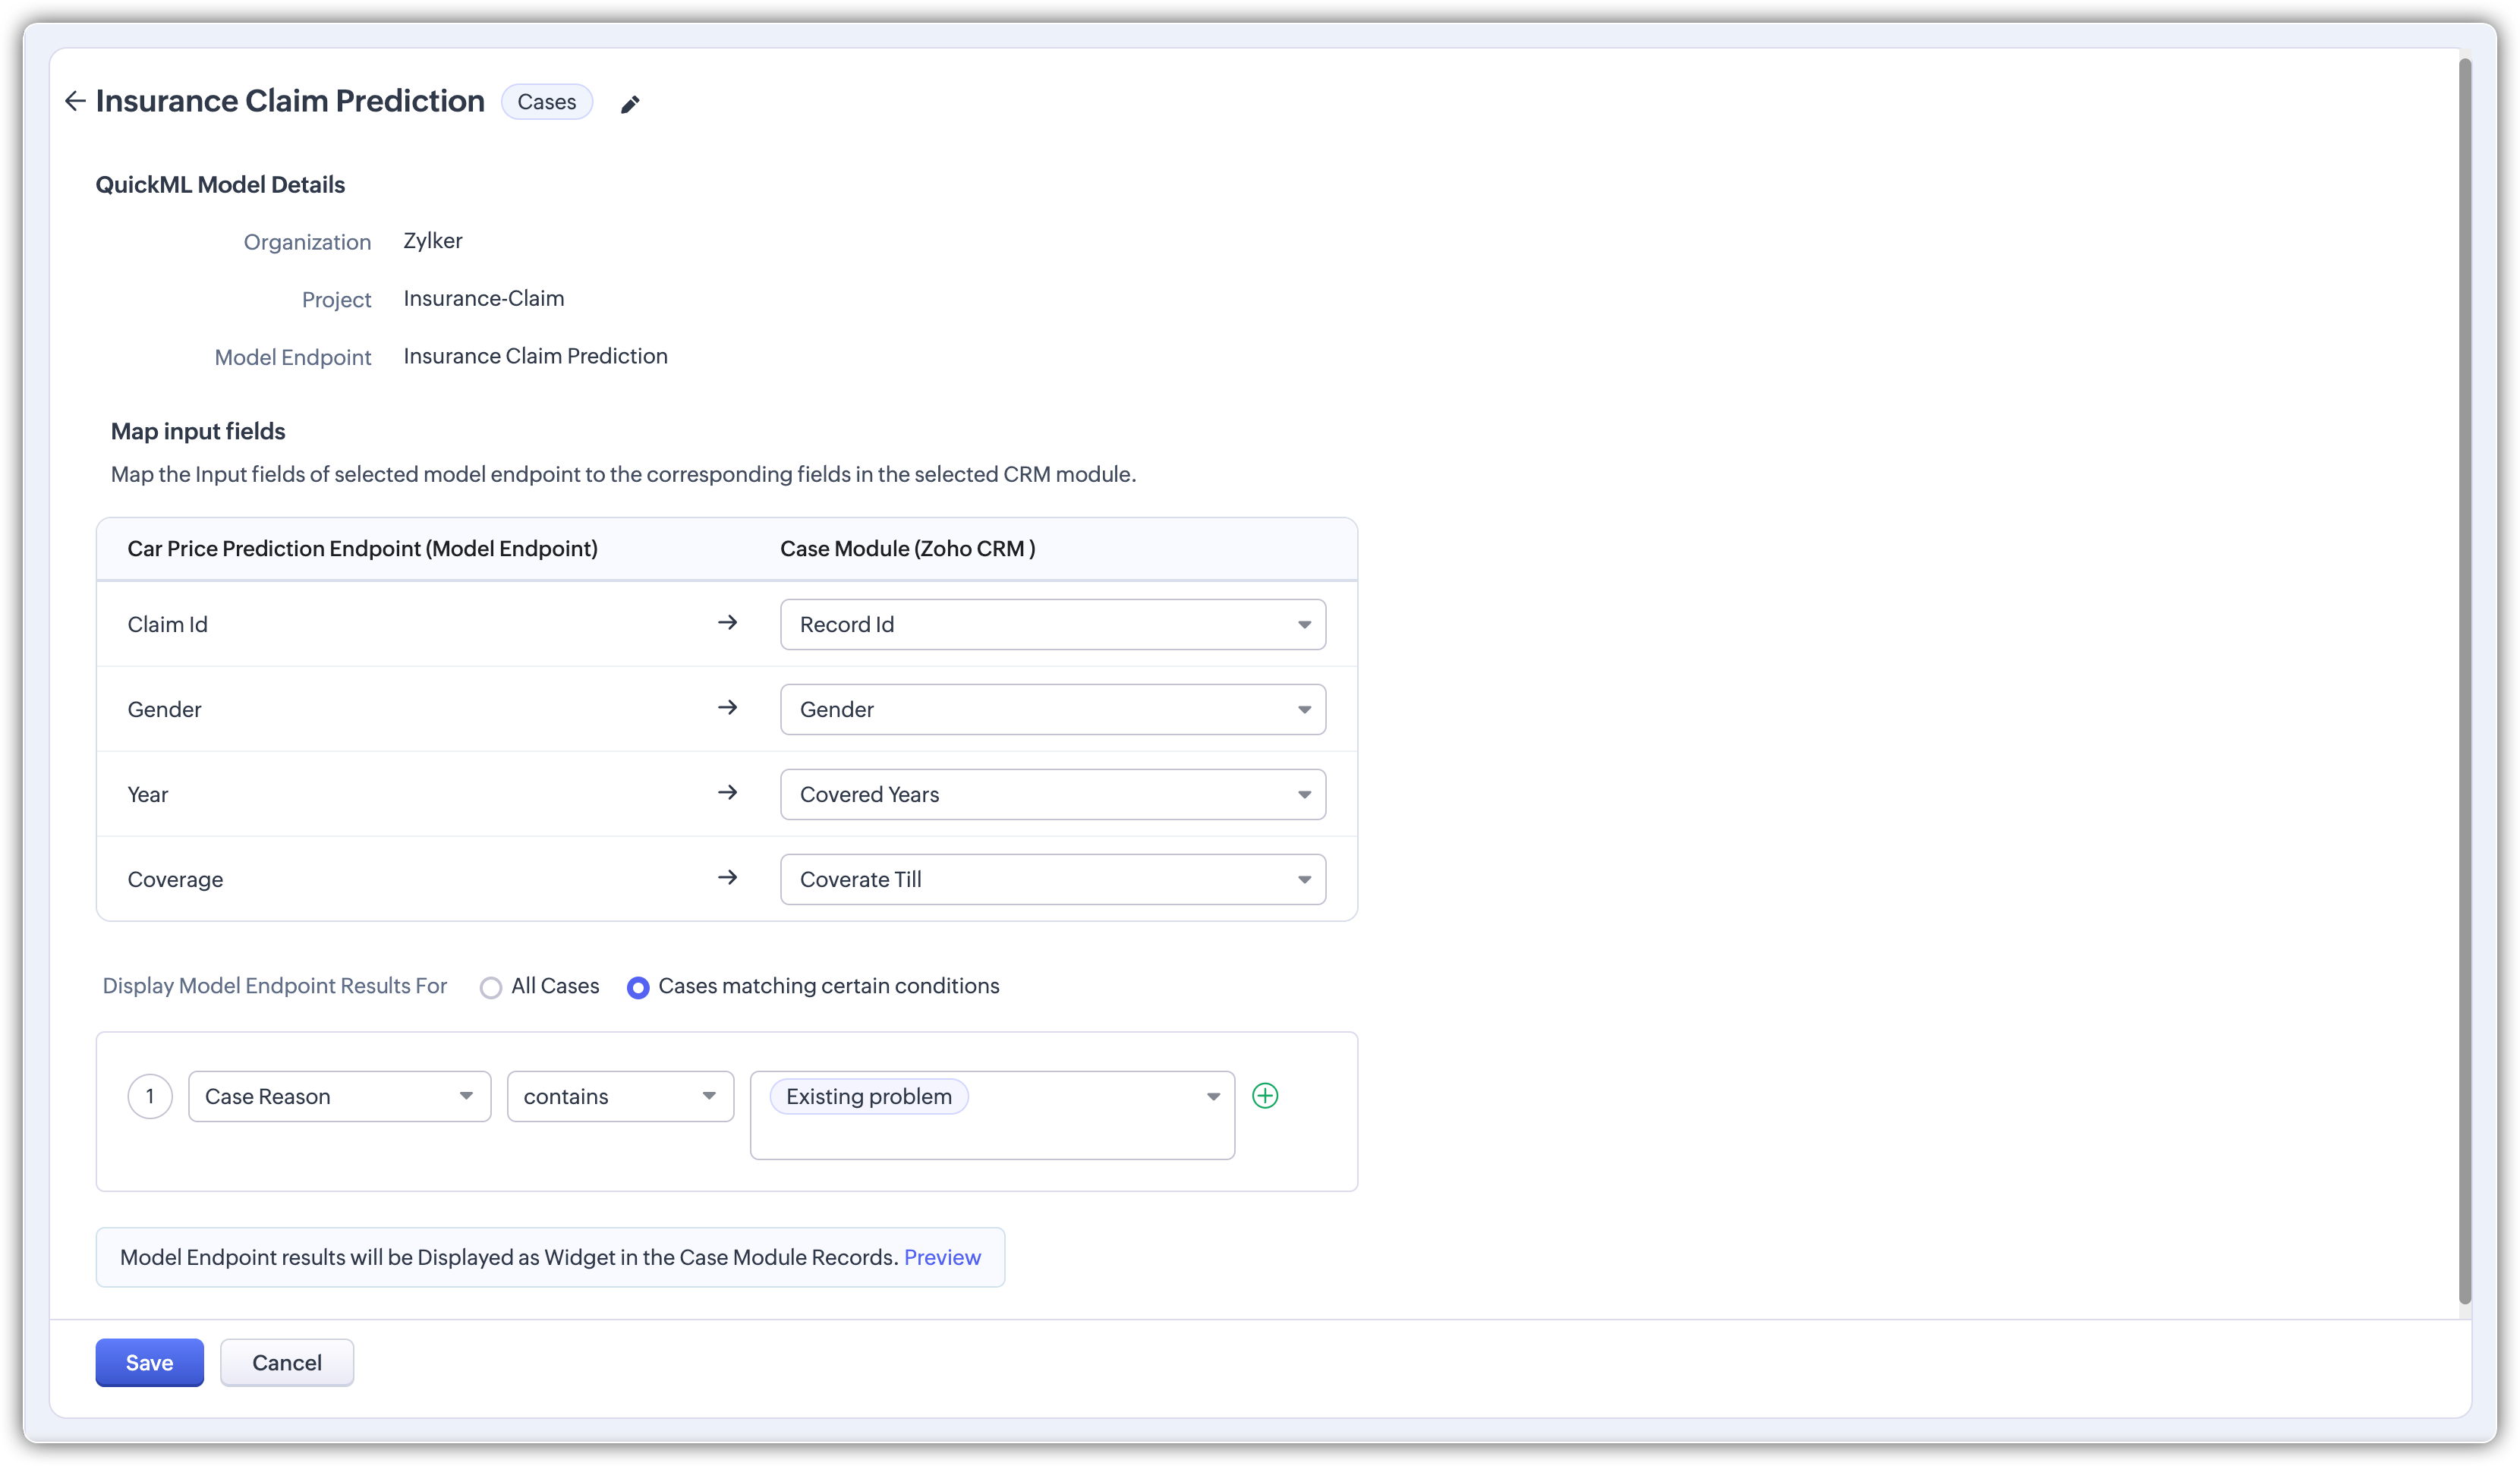
Task: Open the widget Preview link
Action: (942, 1257)
